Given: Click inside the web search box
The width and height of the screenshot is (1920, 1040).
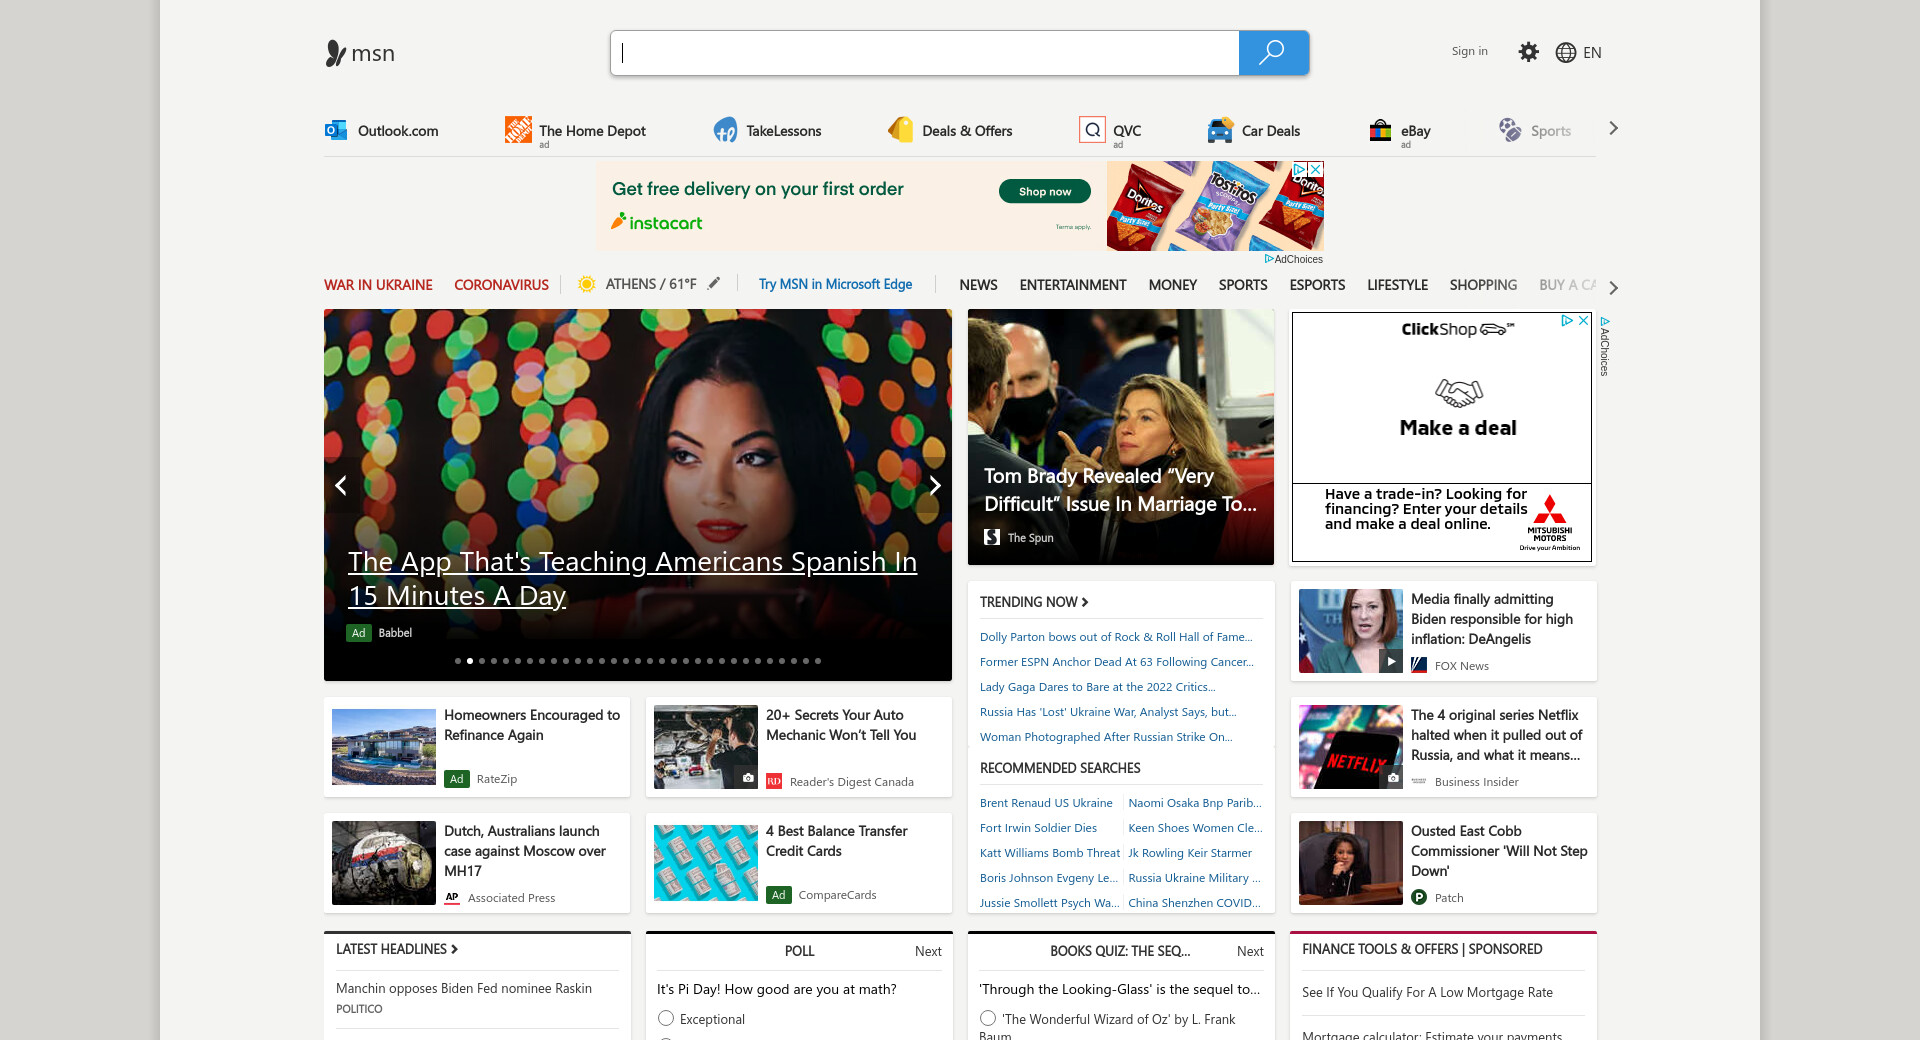Looking at the screenshot, I should (x=924, y=53).
